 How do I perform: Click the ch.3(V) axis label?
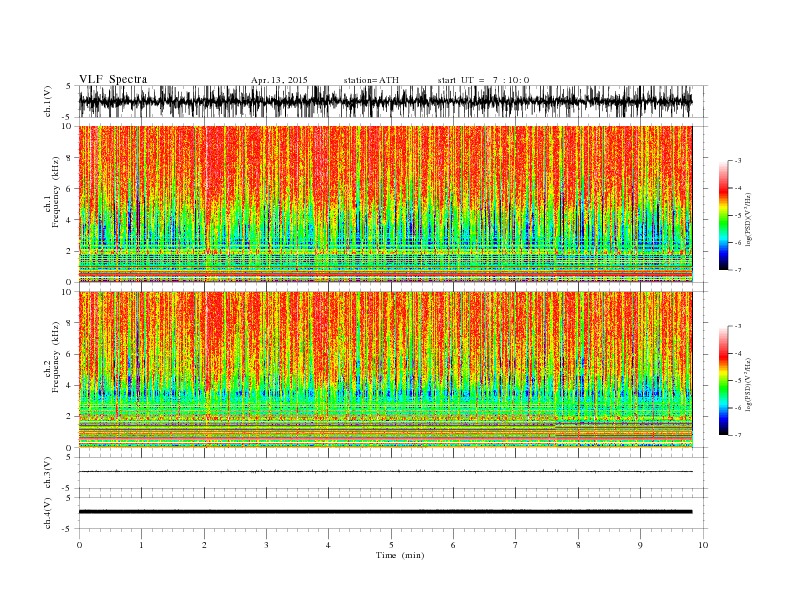click(48, 473)
